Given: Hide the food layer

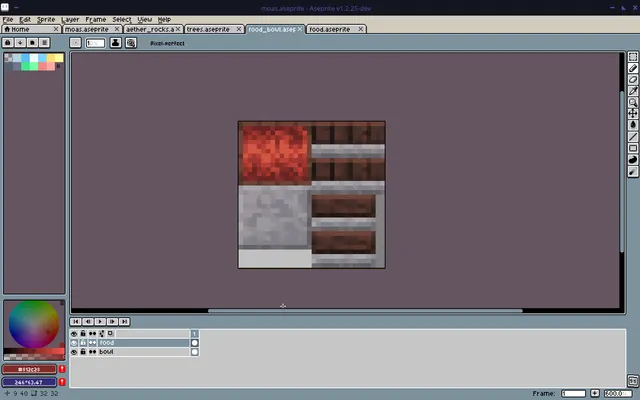Looking at the screenshot, I should point(74,342).
